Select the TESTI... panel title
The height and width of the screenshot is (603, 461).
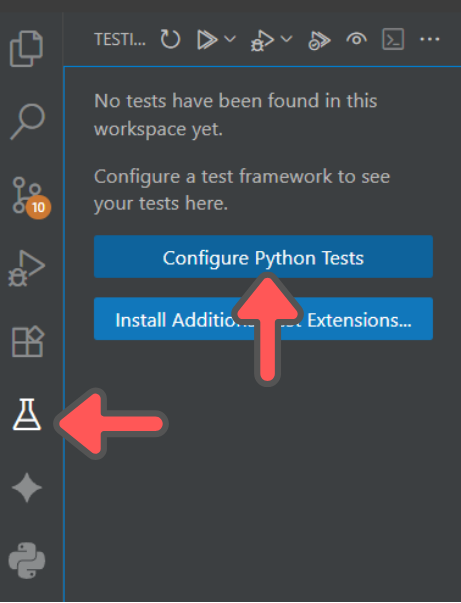click(120, 40)
